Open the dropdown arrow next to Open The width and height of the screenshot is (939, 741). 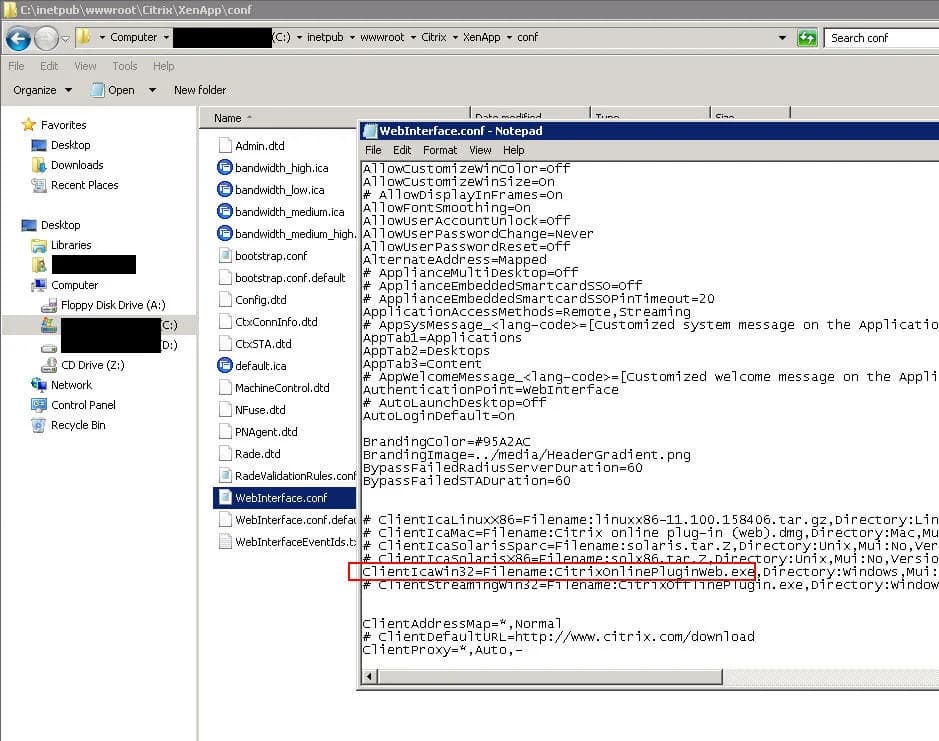click(x=152, y=90)
